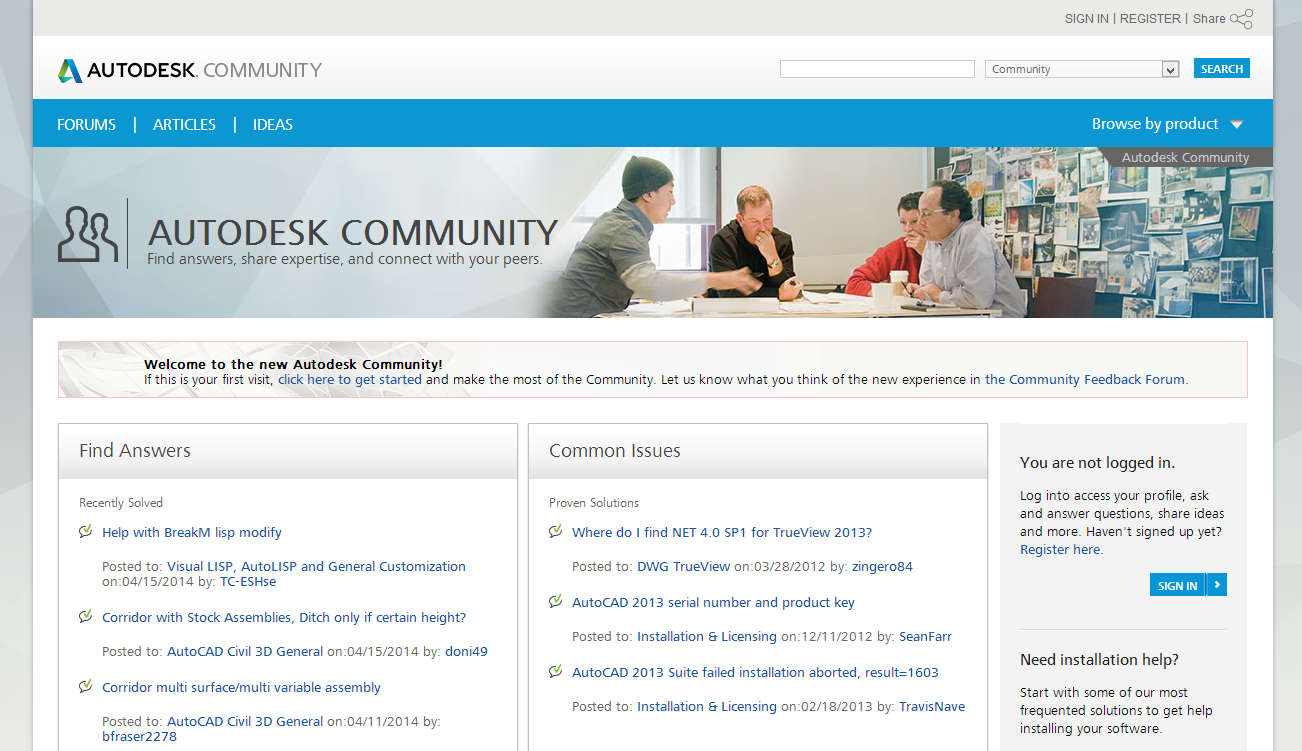Screen dimensions: 1302x751
Task: View zingero84 user profile
Action: (x=882, y=567)
